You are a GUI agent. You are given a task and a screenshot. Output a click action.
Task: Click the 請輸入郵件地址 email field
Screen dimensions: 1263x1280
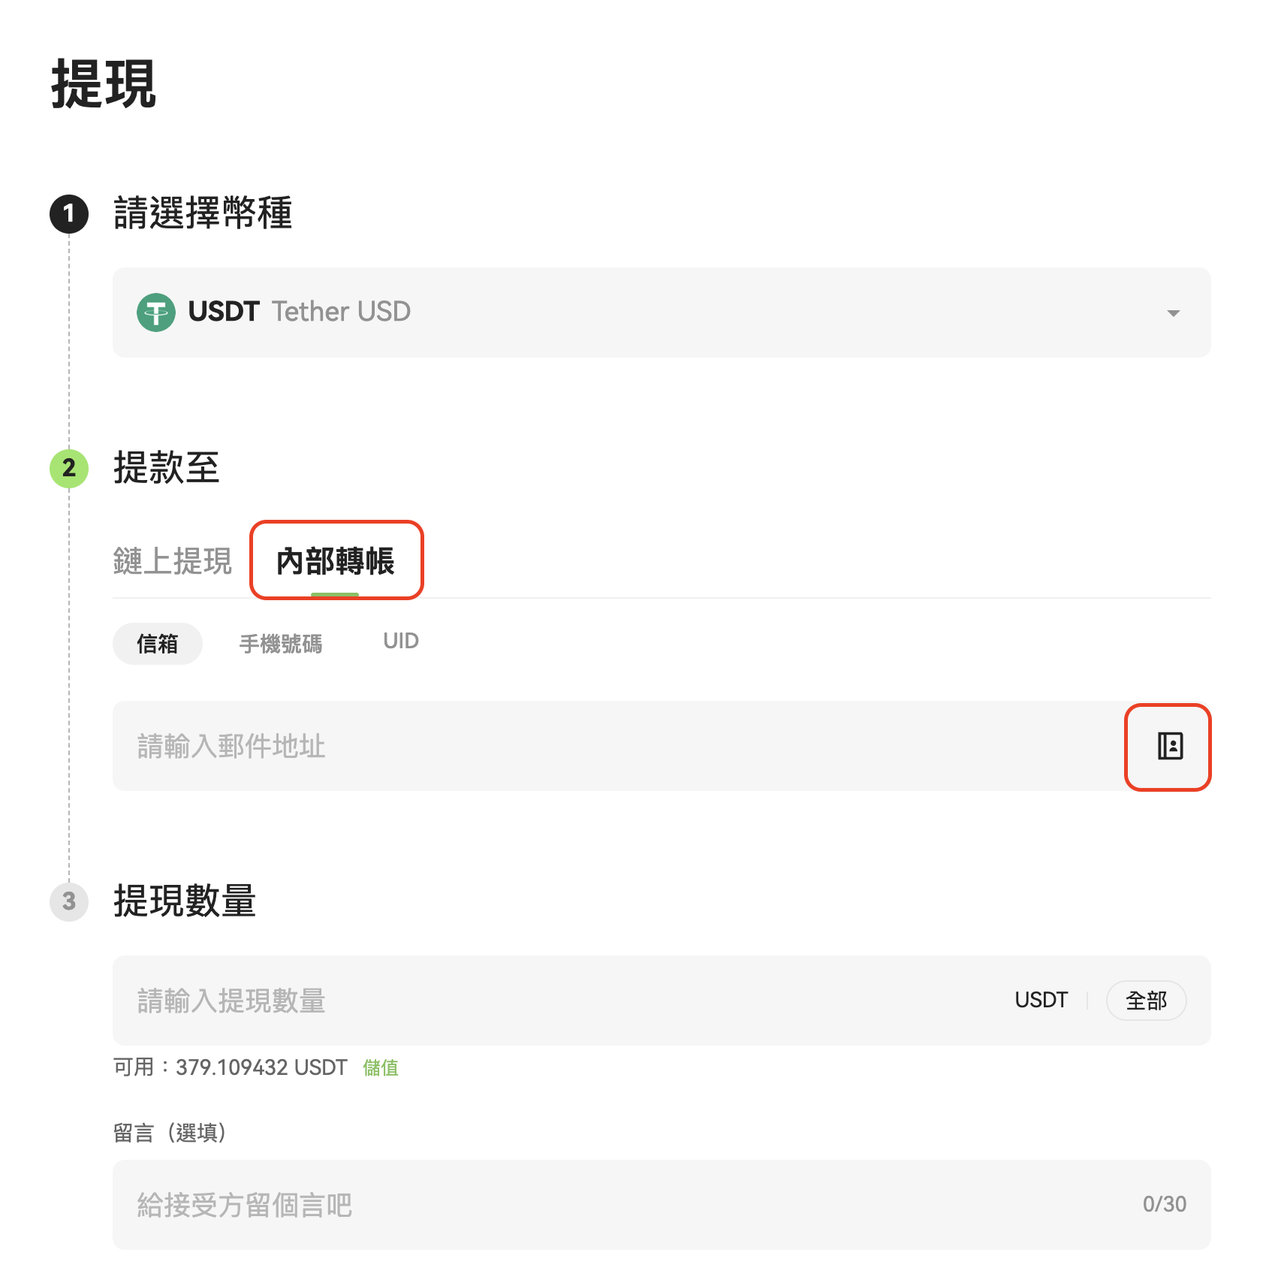(x=600, y=746)
